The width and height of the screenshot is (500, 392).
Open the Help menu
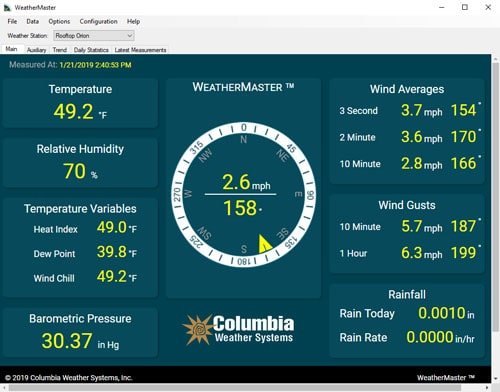click(133, 21)
